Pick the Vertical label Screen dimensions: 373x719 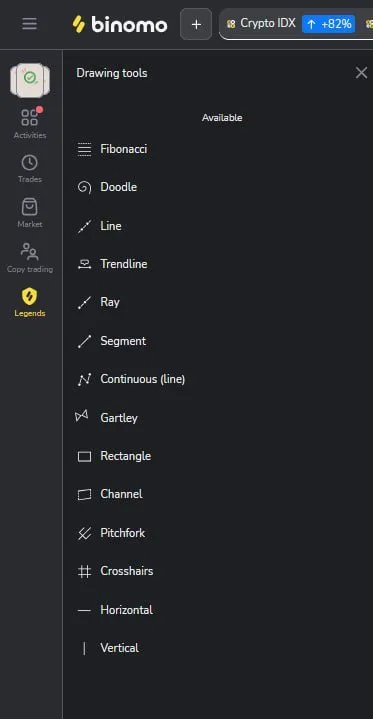tap(120, 648)
